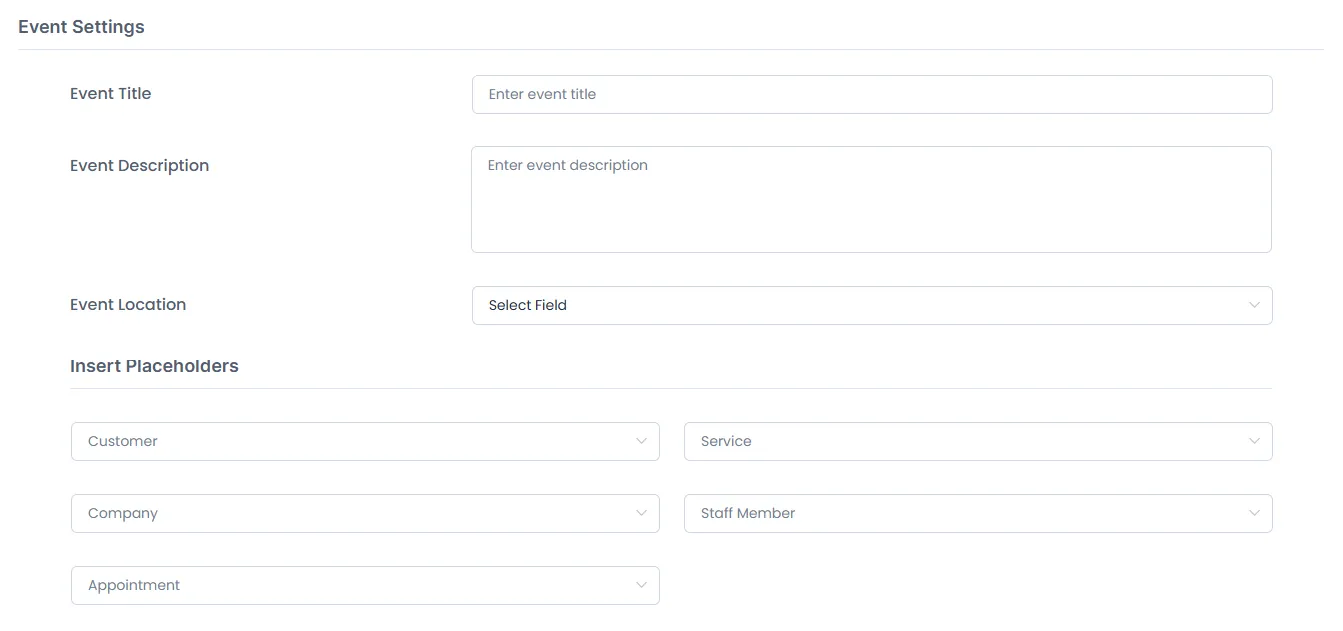Focus the Event Title input field
Image resolution: width=1343 pixels, height=631 pixels.
(x=872, y=94)
